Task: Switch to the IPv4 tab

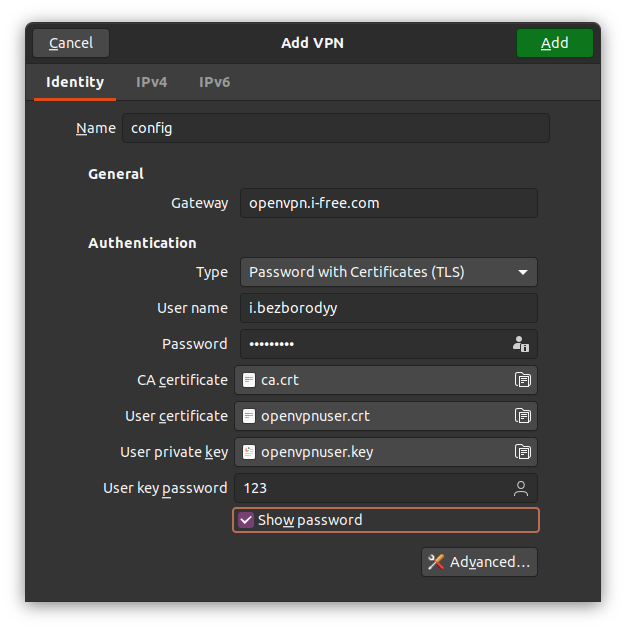Action: (x=151, y=82)
